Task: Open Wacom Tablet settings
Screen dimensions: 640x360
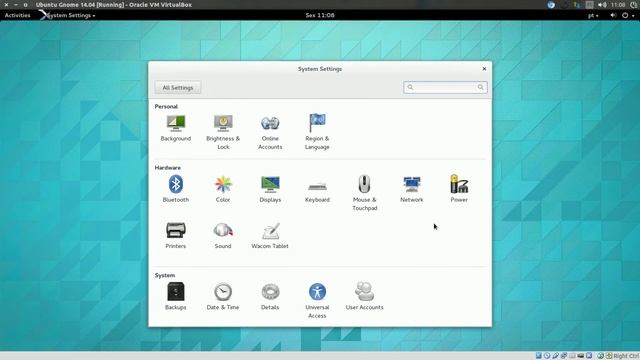Action: pos(270,236)
